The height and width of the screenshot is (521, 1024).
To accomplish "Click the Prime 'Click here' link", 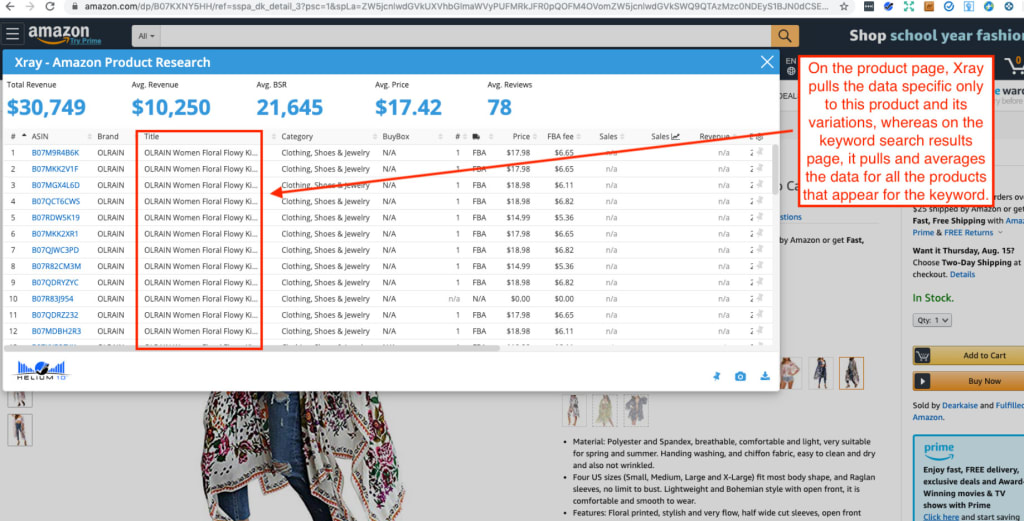I will point(941,516).
